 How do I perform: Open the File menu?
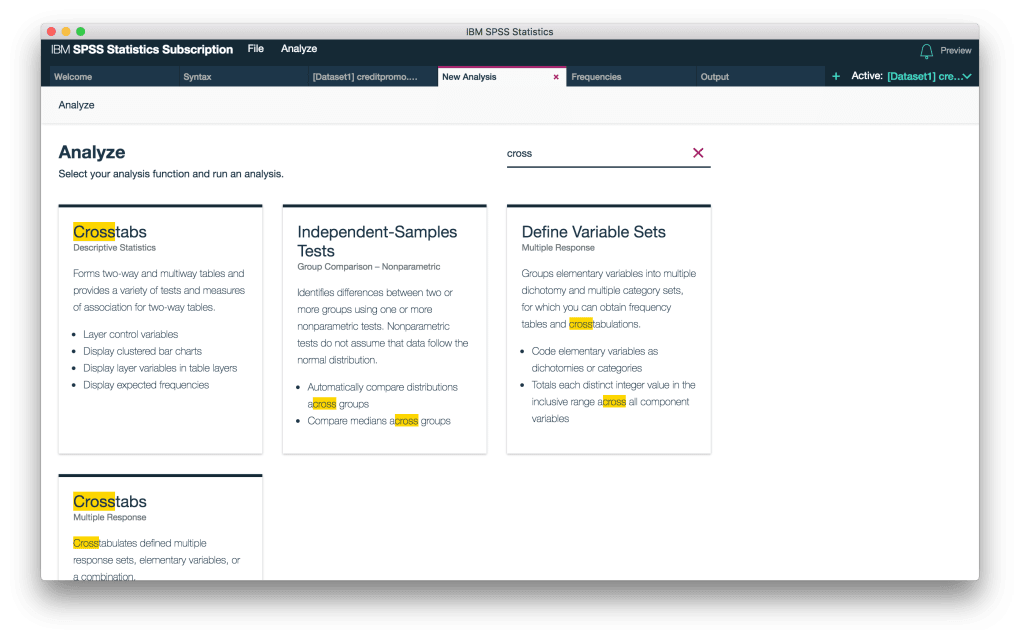(256, 49)
